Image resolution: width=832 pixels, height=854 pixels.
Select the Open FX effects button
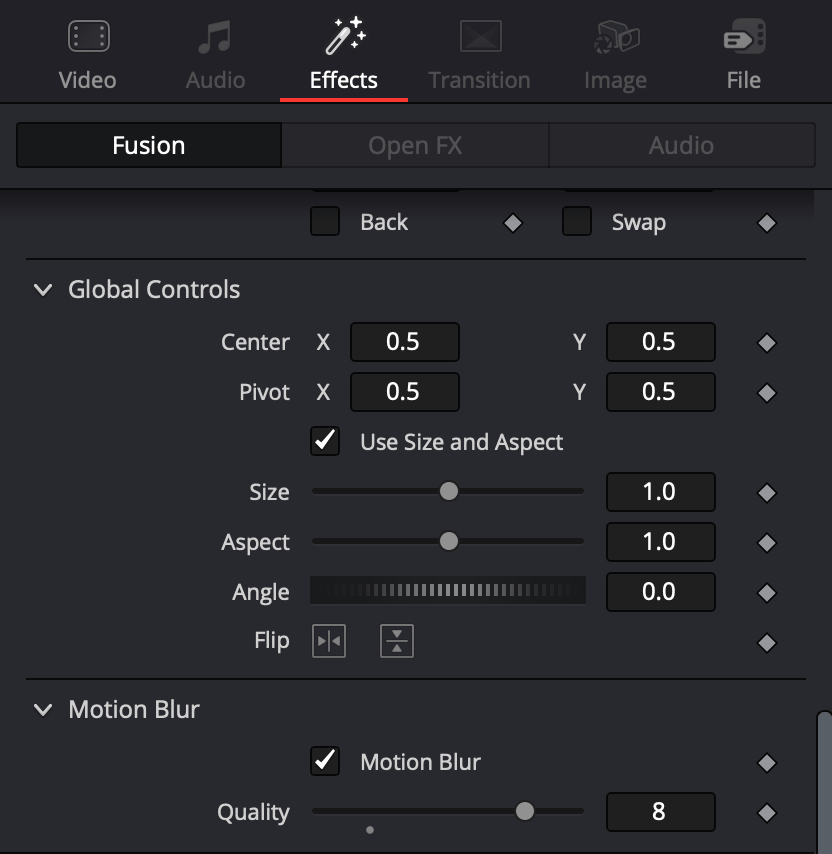coord(415,145)
